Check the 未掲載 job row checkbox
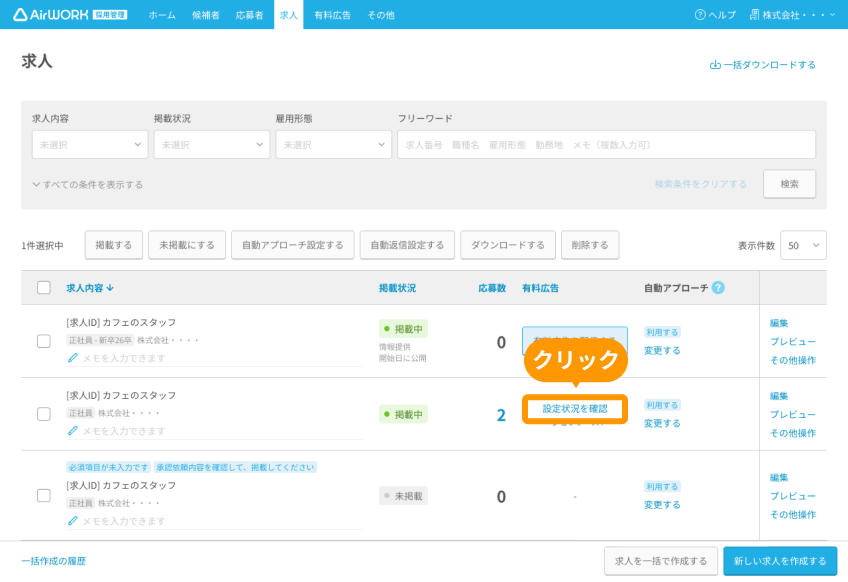 click(x=44, y=495)
